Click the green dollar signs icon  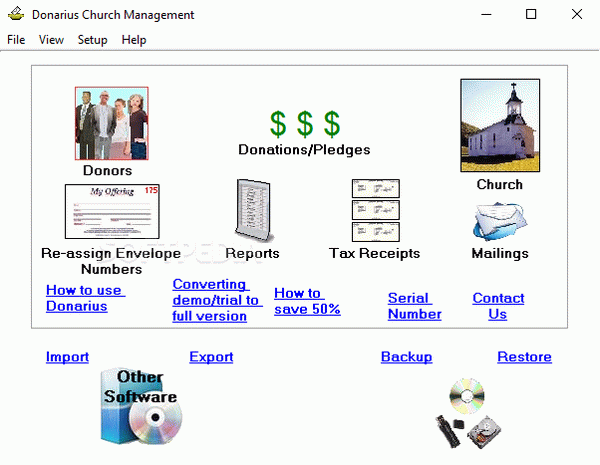pyautogui.click(x=305, y=124)
